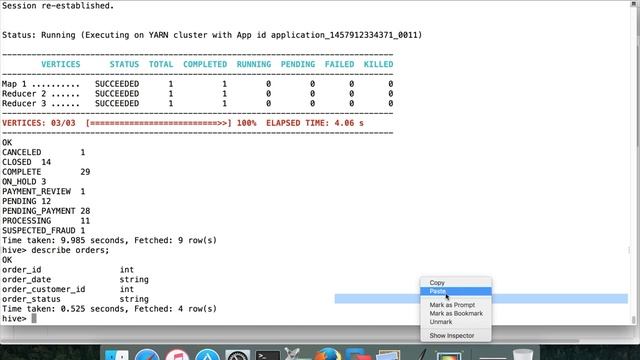
Task: Click the 'RUNNING' column header
Action: pos(254,64)
